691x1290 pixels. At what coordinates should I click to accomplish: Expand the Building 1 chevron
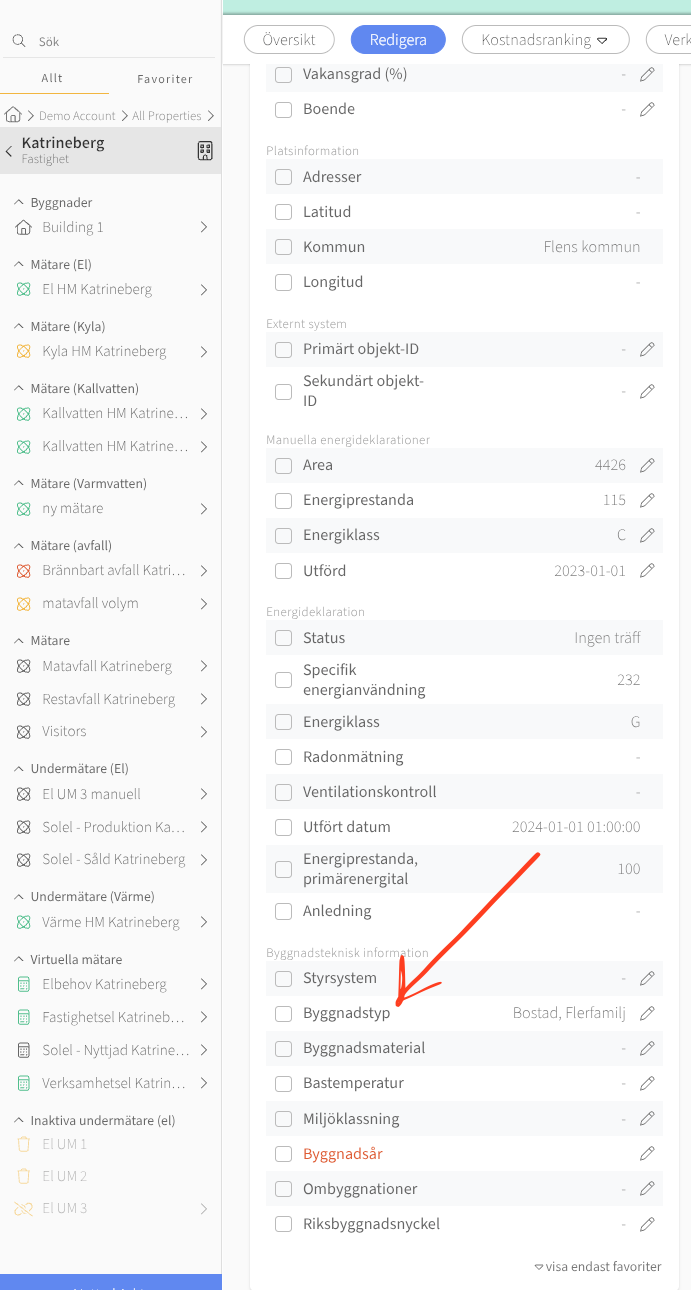point(204,228)
